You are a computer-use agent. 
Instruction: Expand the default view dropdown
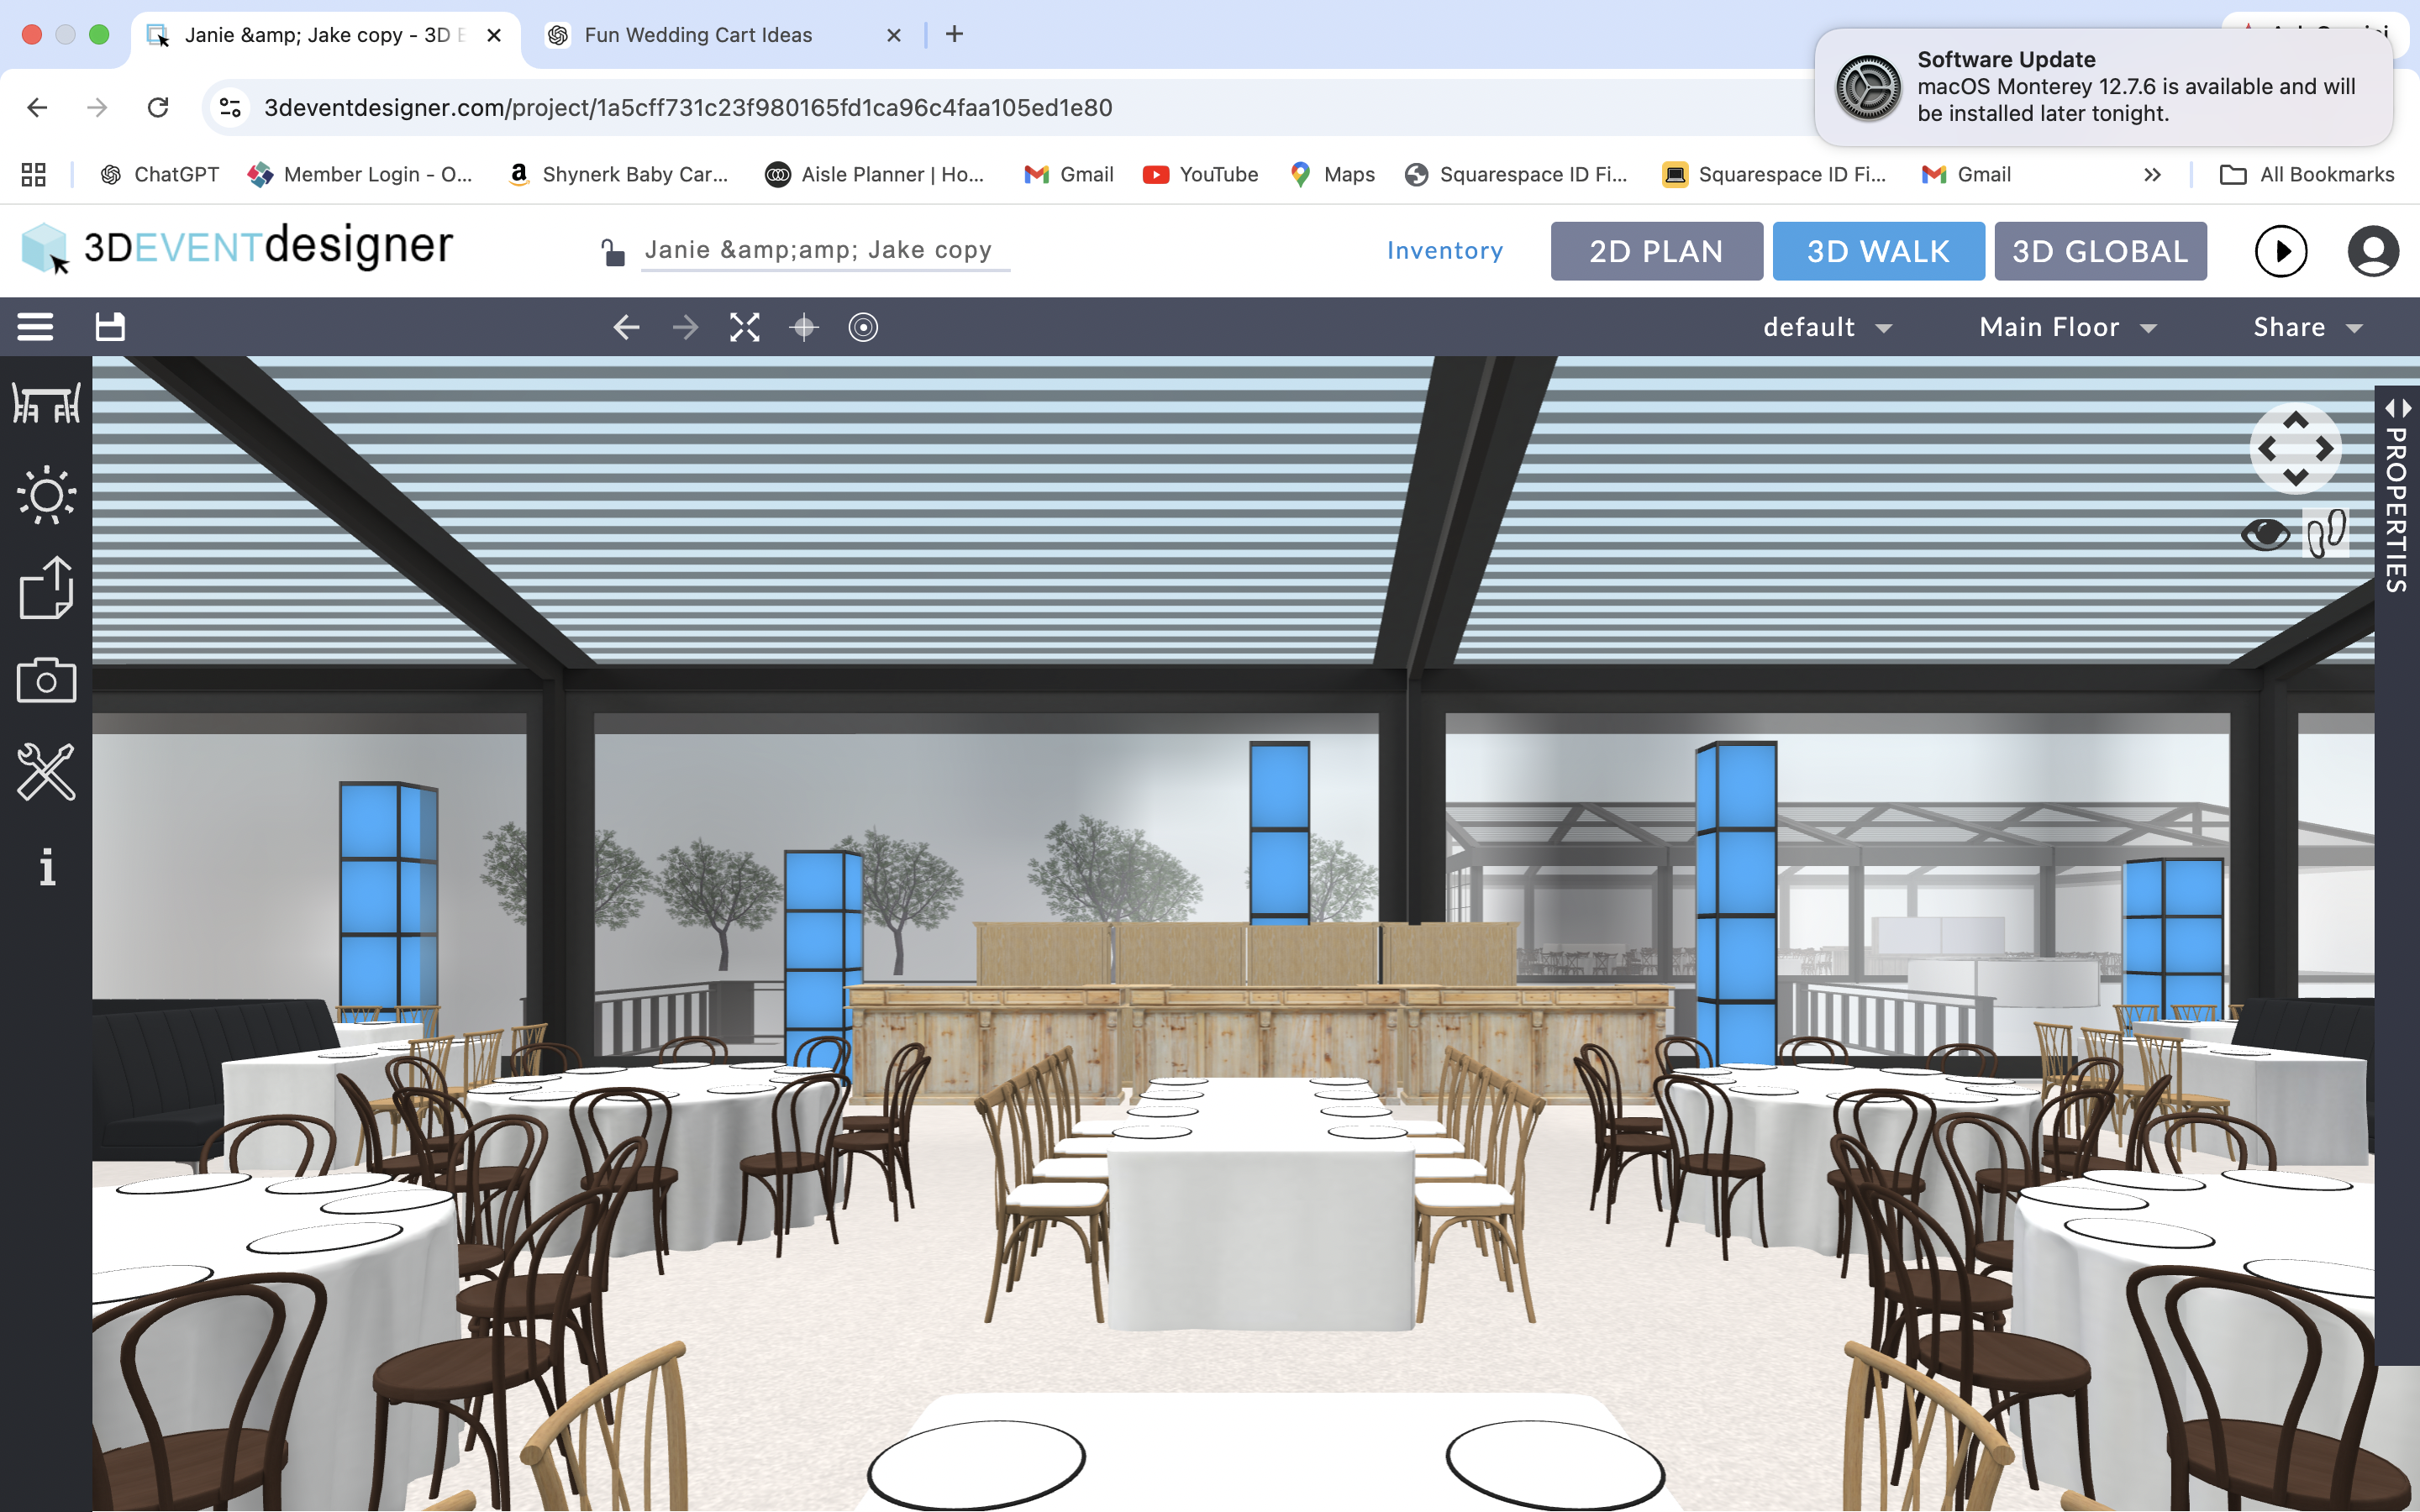[x=1827, y=327]
